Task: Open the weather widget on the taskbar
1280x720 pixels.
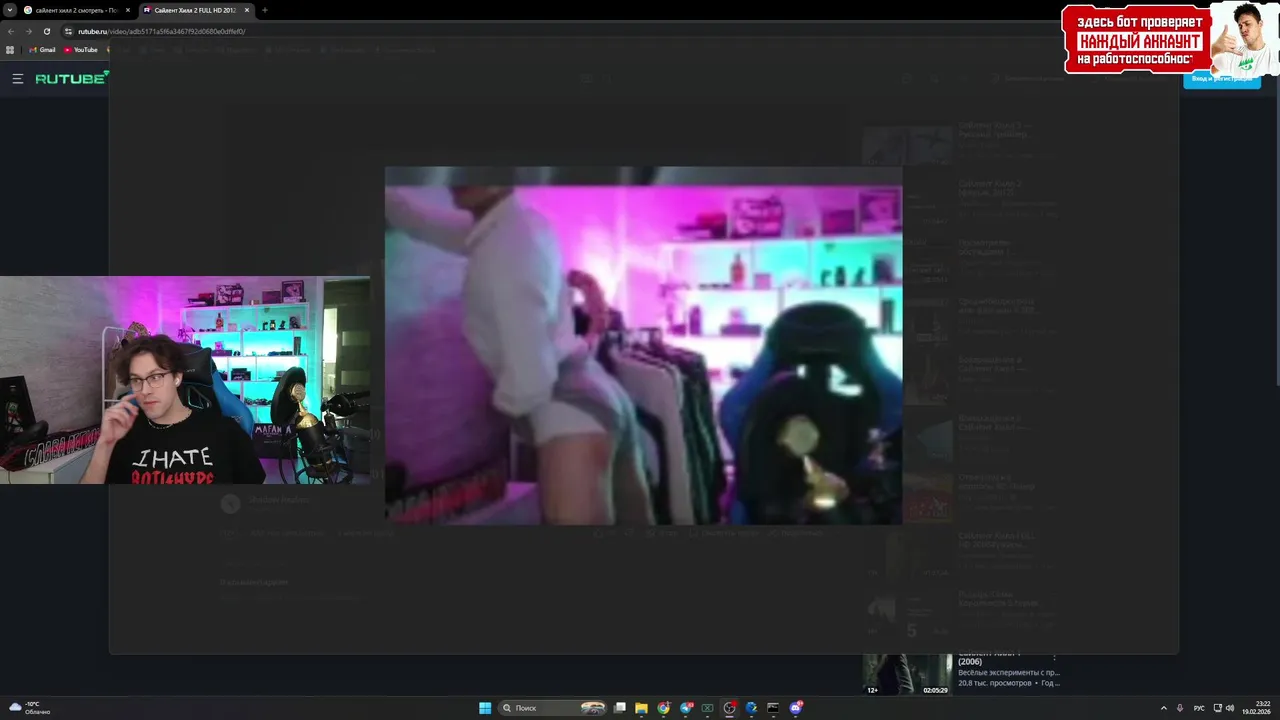Action: pos(30,708)
